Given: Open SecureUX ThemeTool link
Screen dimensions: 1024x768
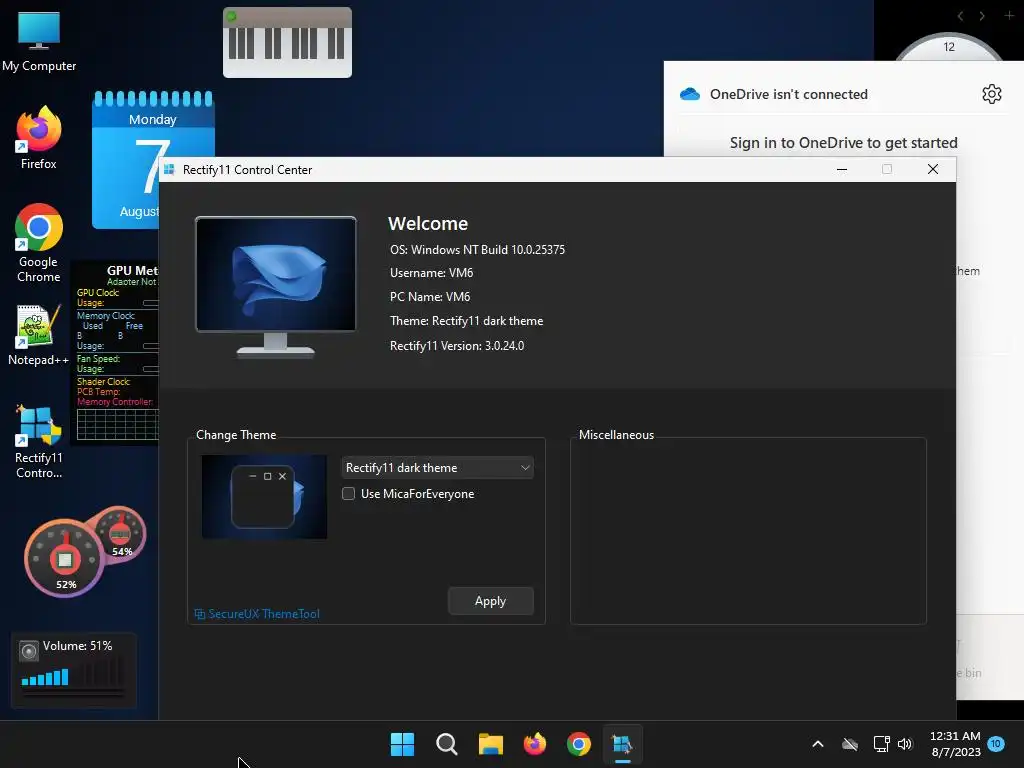Looking at the screenshot, I should 257,614.
